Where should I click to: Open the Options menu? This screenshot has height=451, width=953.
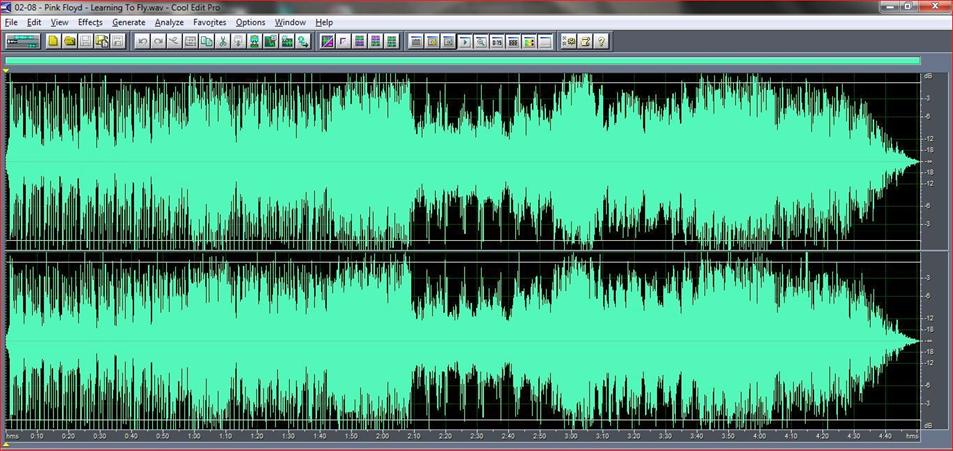(250, 22)
